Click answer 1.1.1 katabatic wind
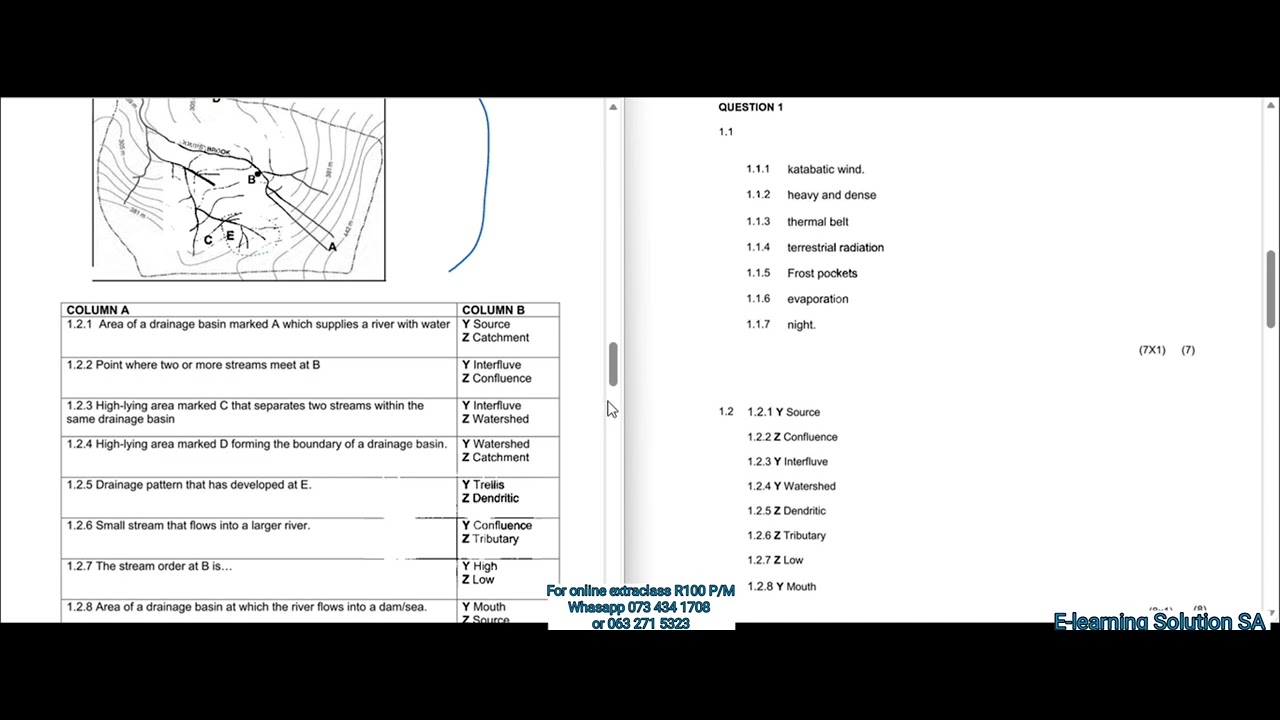 tap(805, 169)
